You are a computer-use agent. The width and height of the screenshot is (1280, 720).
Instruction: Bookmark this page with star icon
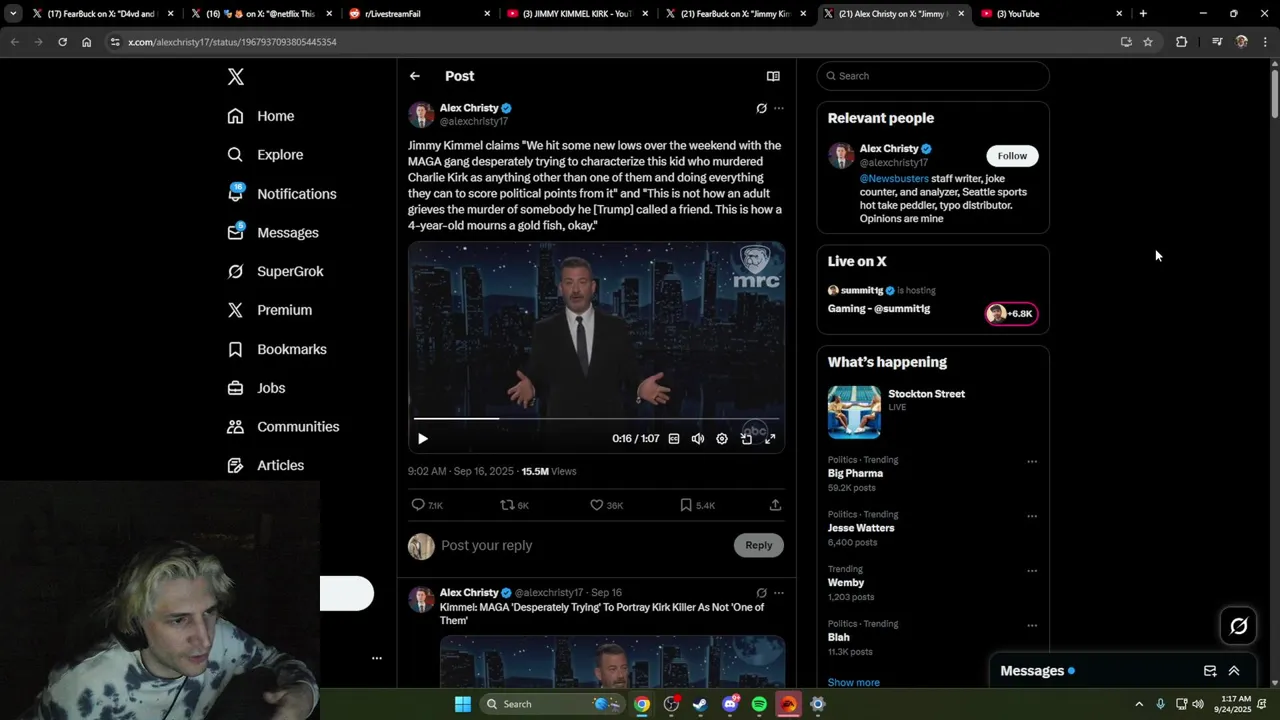tap(1148, 42)
